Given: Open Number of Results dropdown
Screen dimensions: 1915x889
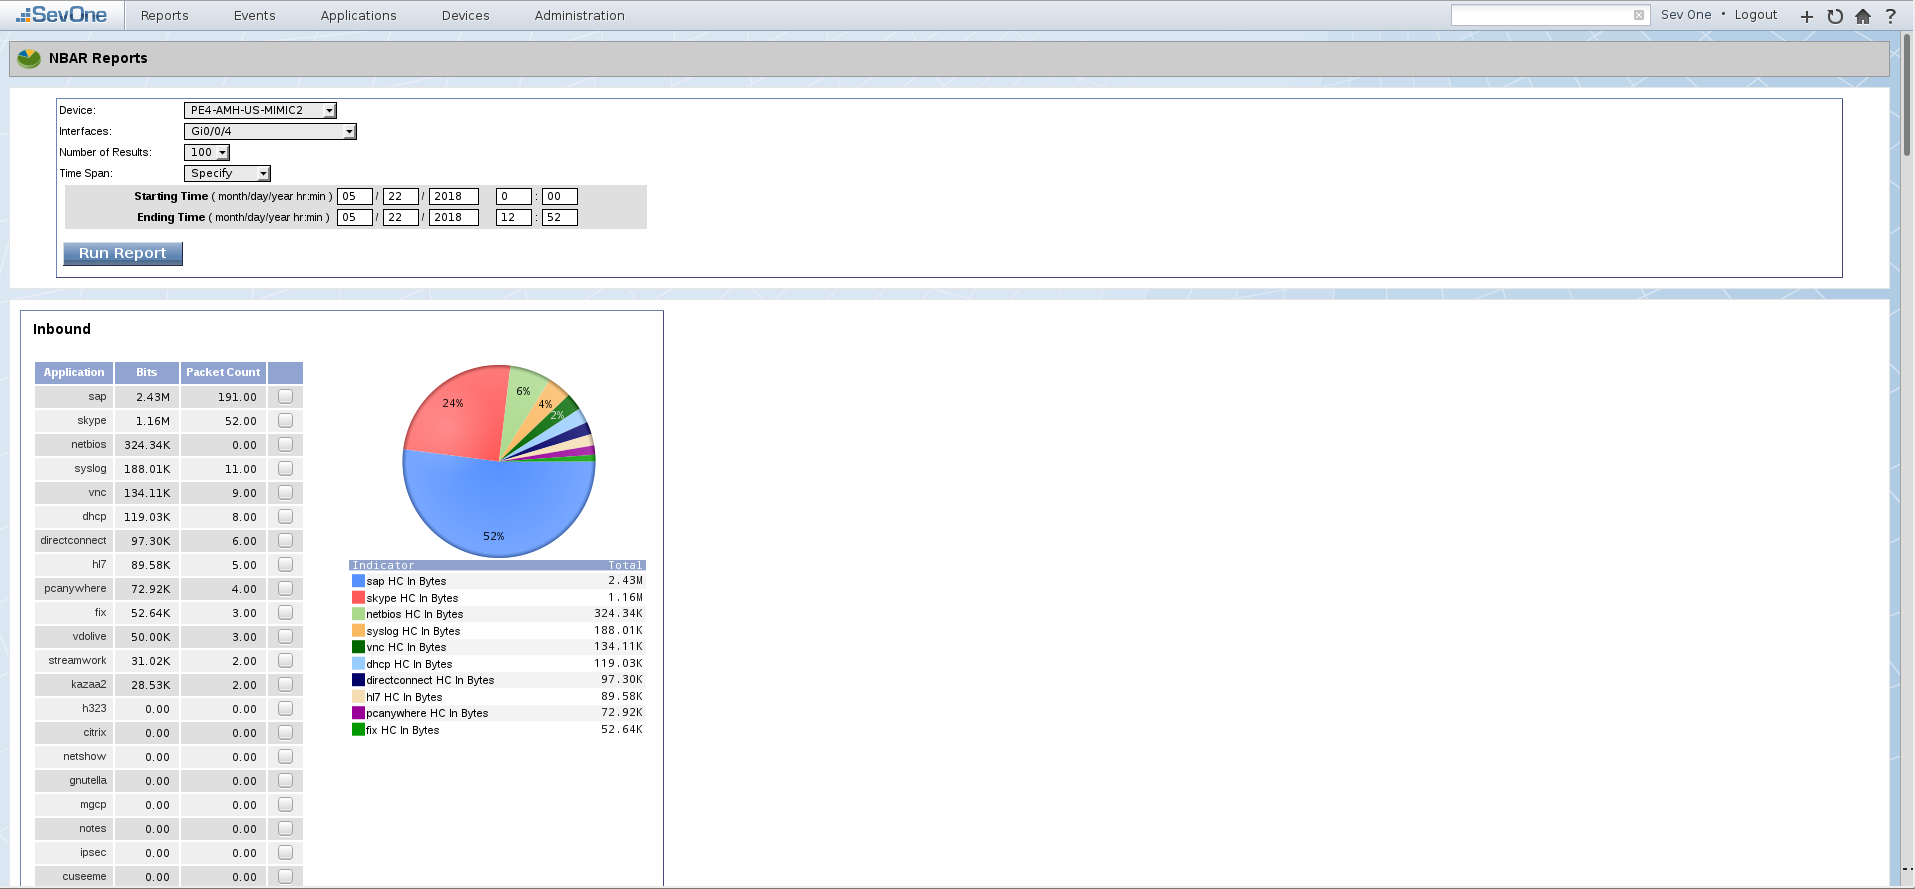Looking at the screenshot, I should (x=207, y=152).
